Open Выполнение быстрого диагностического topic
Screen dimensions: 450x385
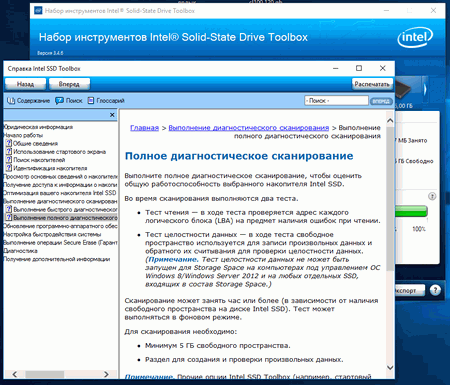65,210
